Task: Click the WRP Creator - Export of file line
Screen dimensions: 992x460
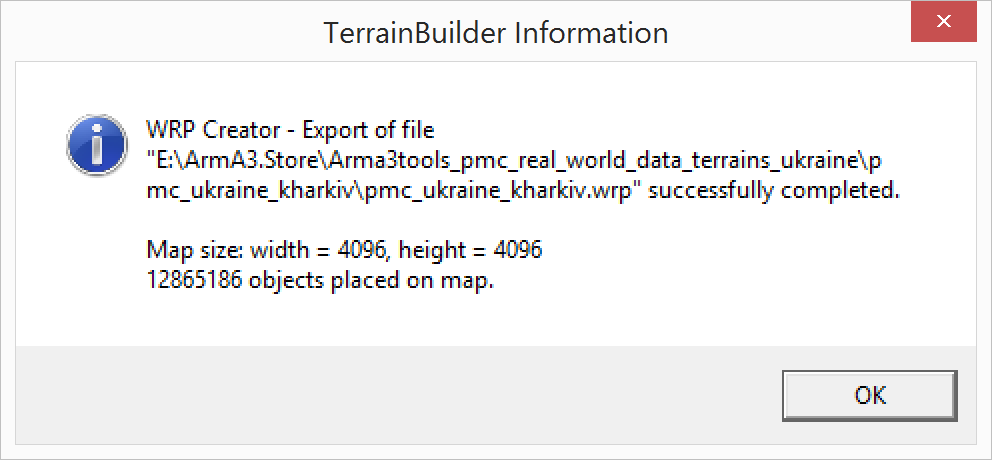Action: tap(290, 130)
